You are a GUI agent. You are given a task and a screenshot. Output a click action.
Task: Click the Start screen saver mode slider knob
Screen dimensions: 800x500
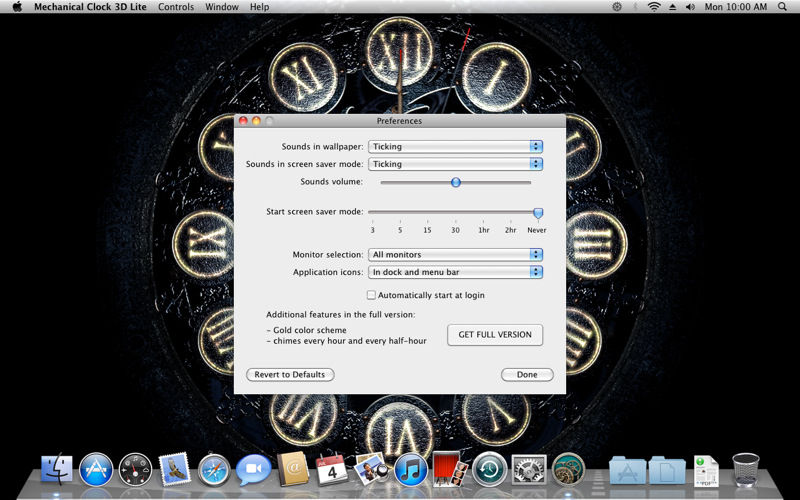(538, 212)
